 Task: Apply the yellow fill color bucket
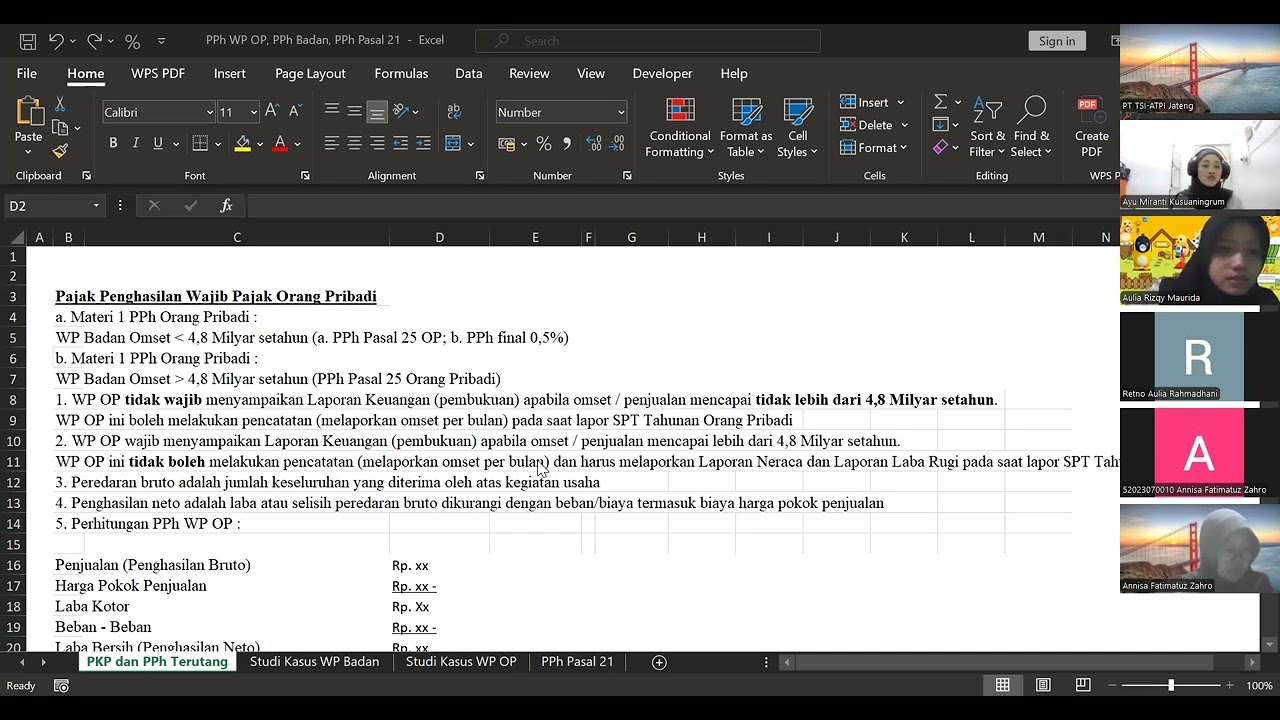coord(242,144)
